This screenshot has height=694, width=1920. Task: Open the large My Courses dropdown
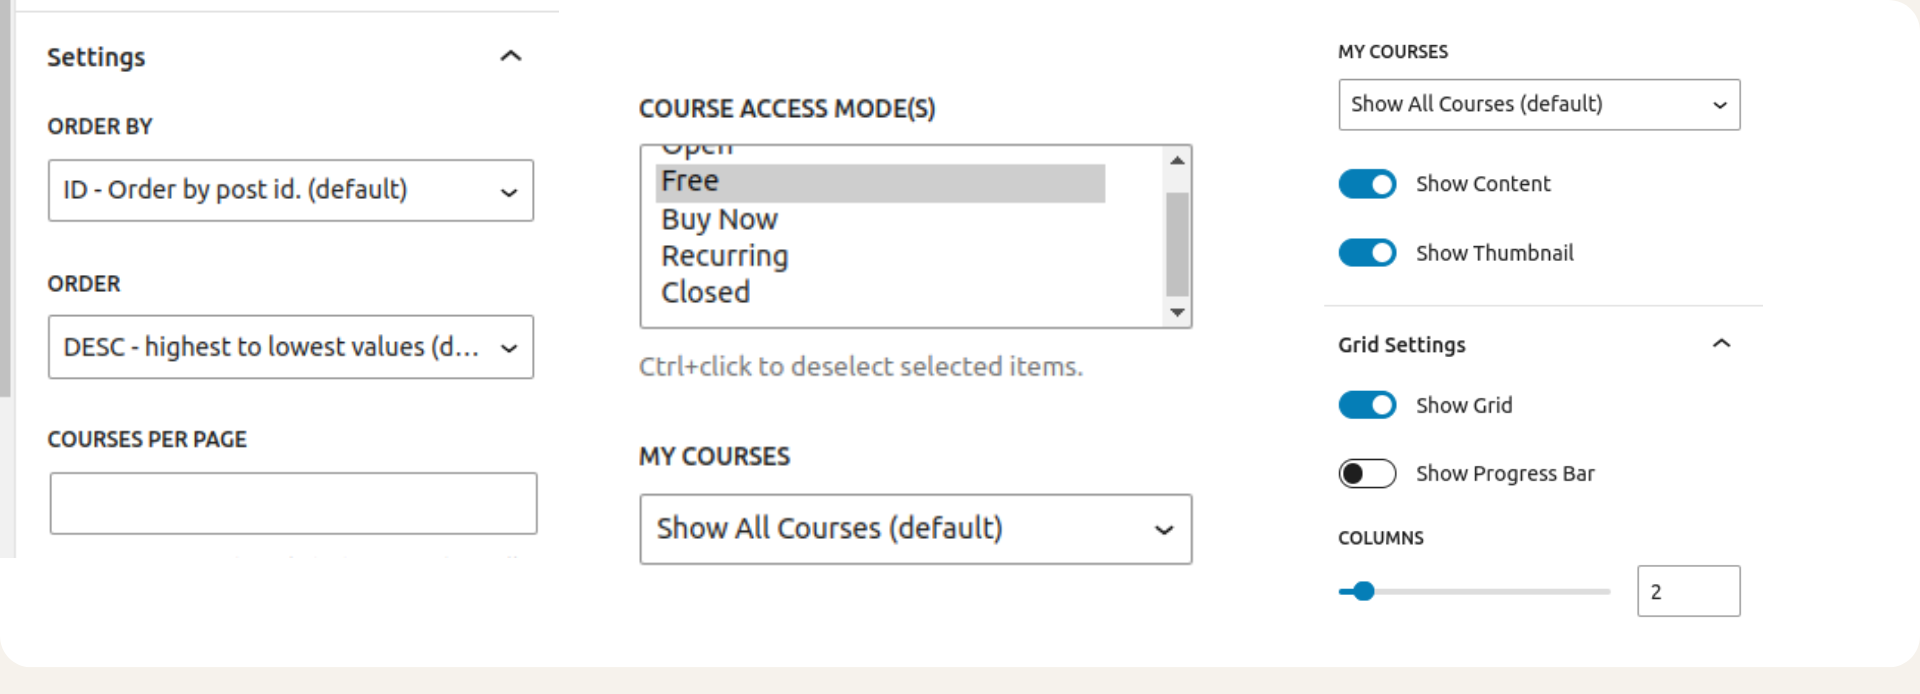click(915, 529)
